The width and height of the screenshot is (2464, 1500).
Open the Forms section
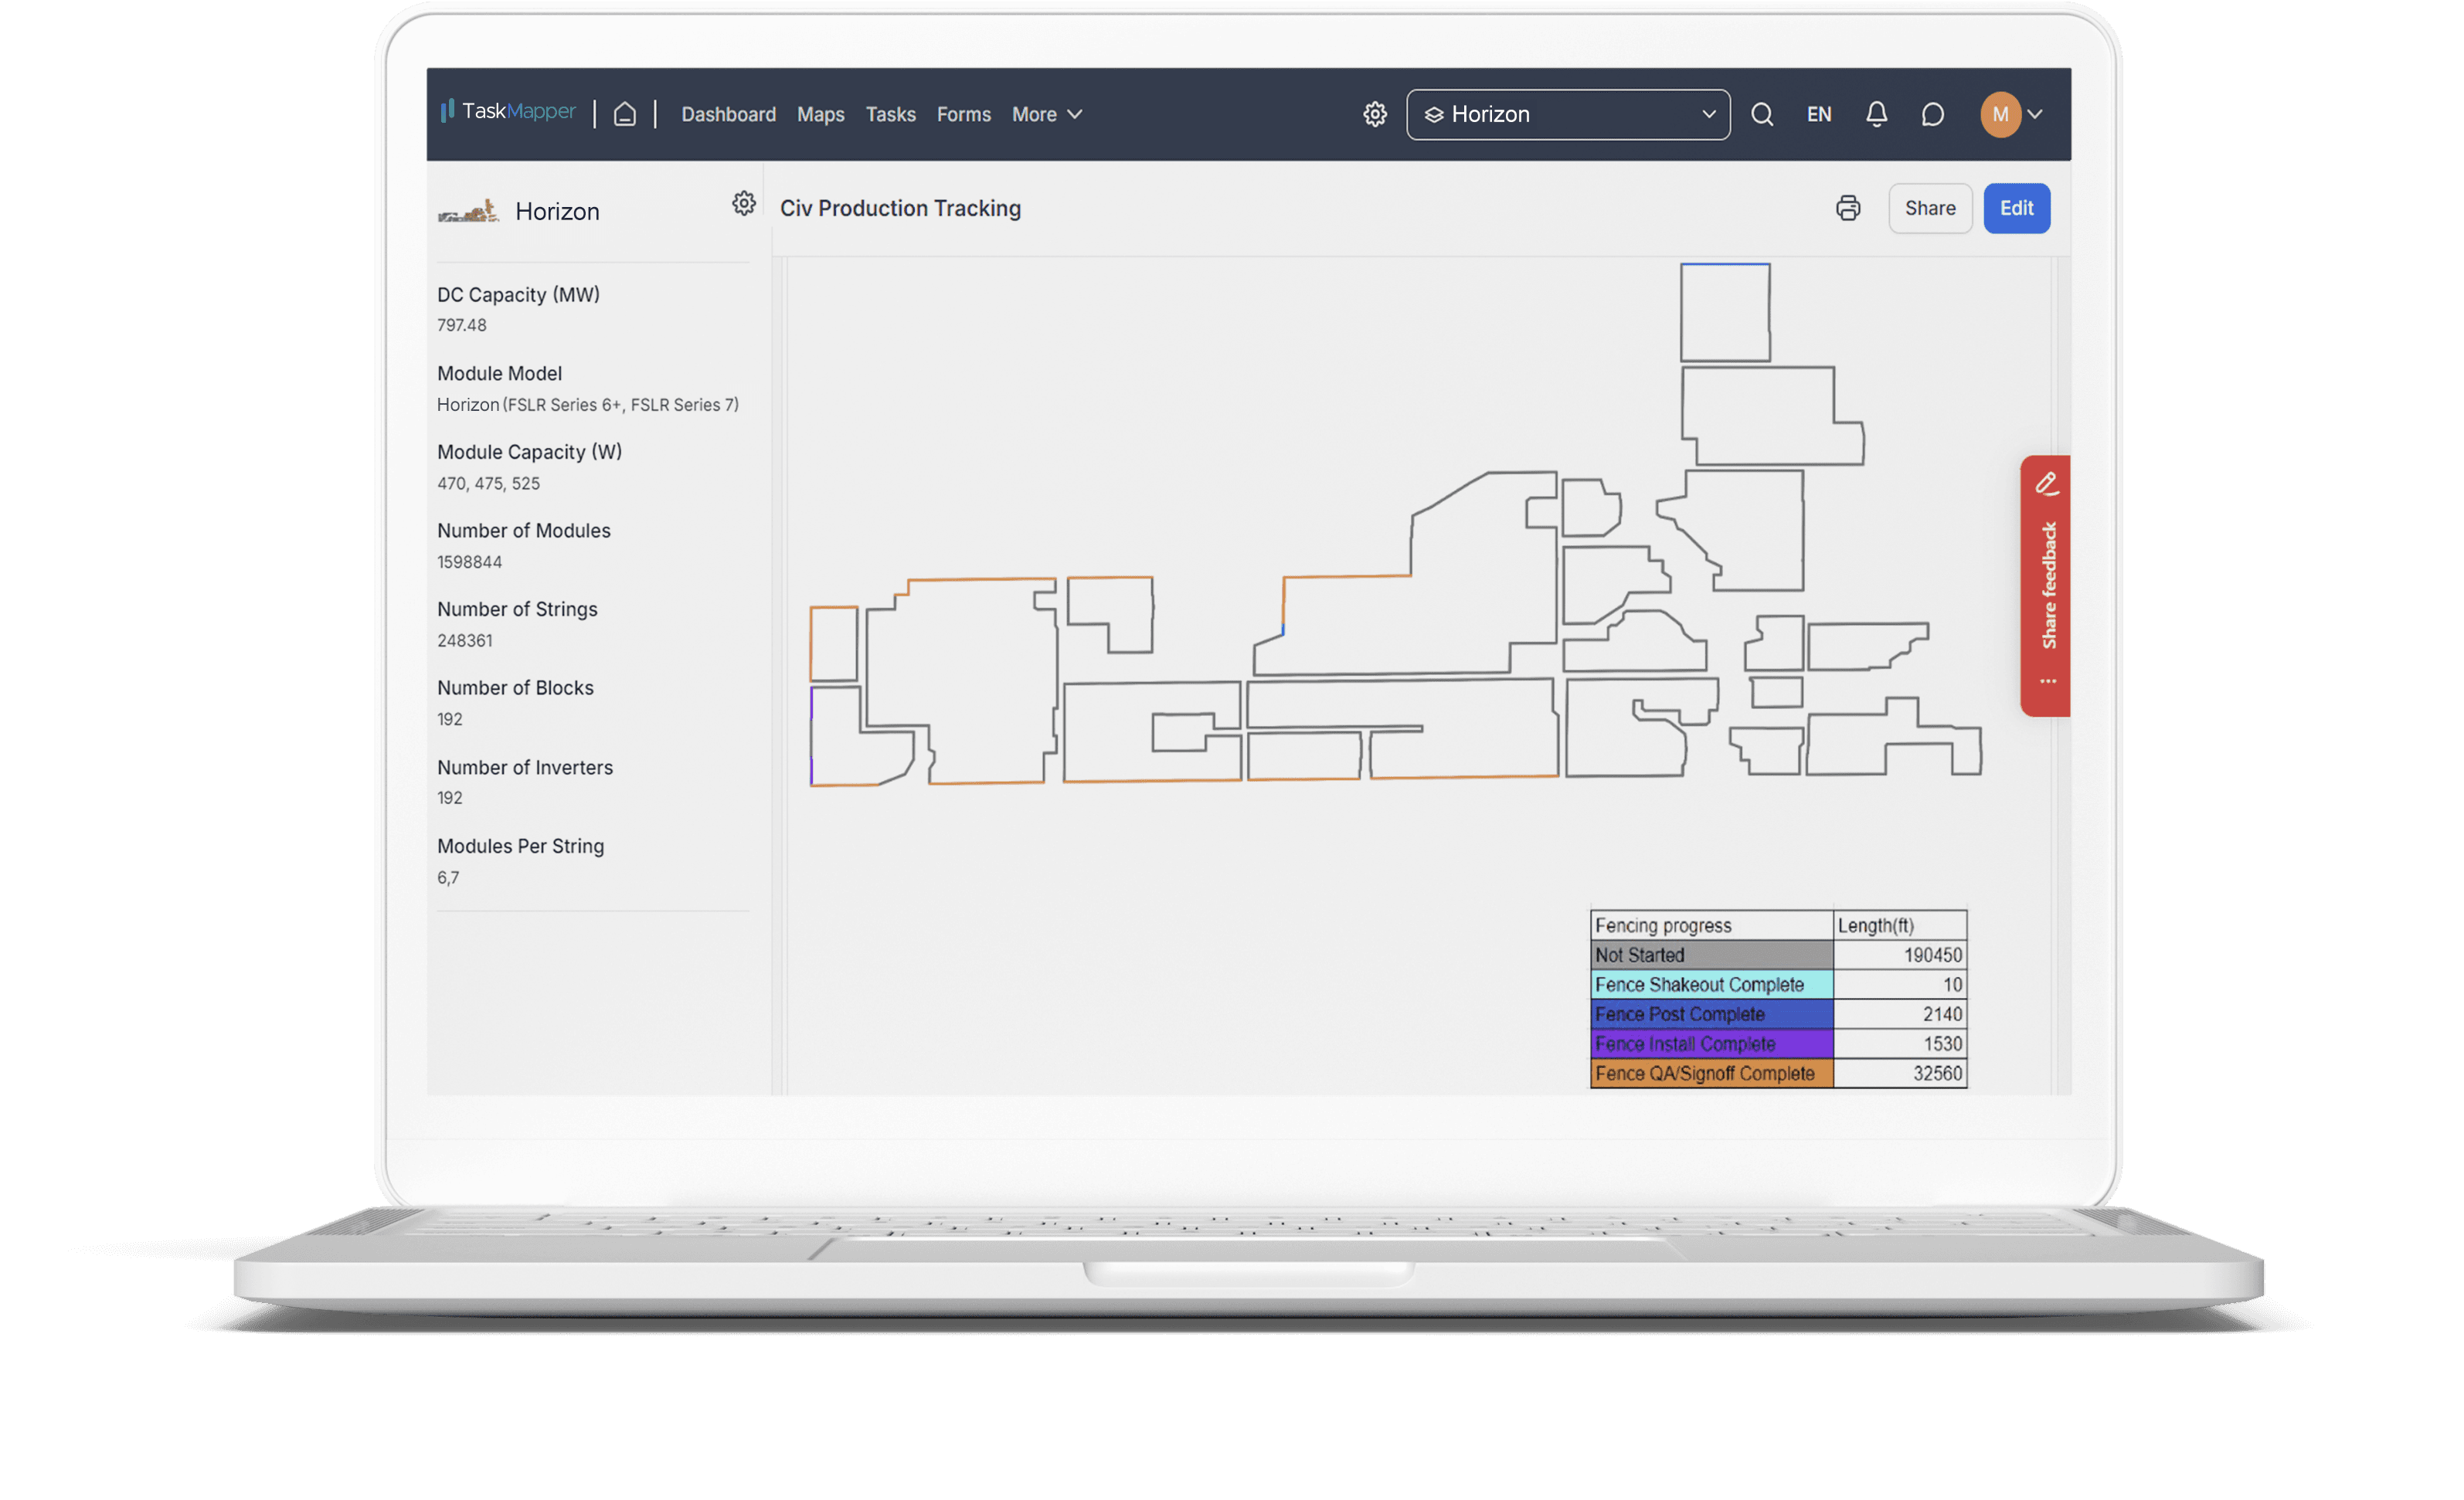tap(963, 114)
